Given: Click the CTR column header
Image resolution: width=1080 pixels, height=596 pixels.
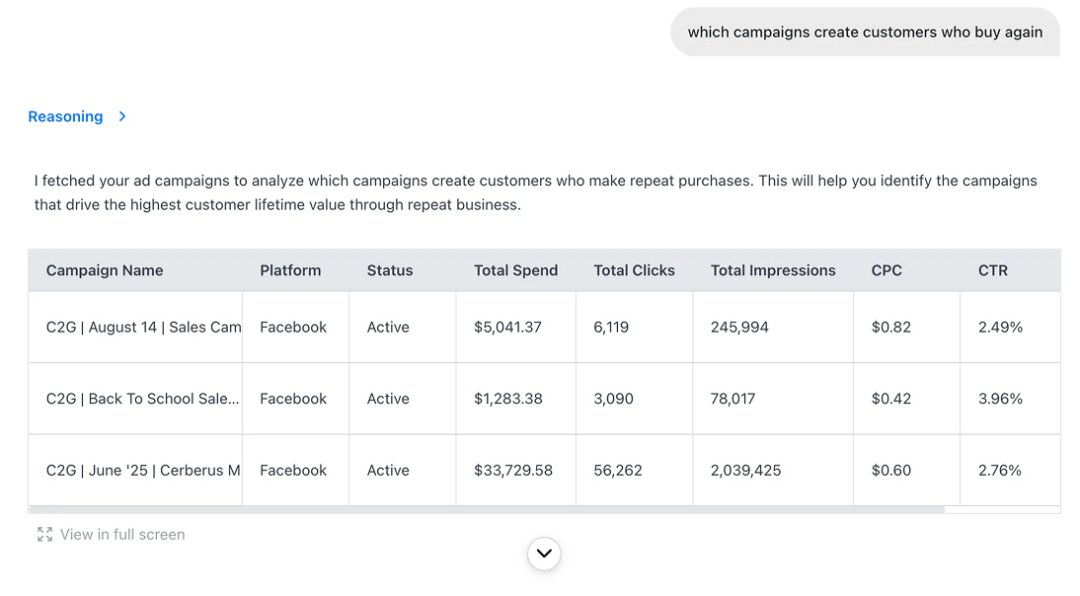Looking at the screenshot, I should (x=992, y=270).
